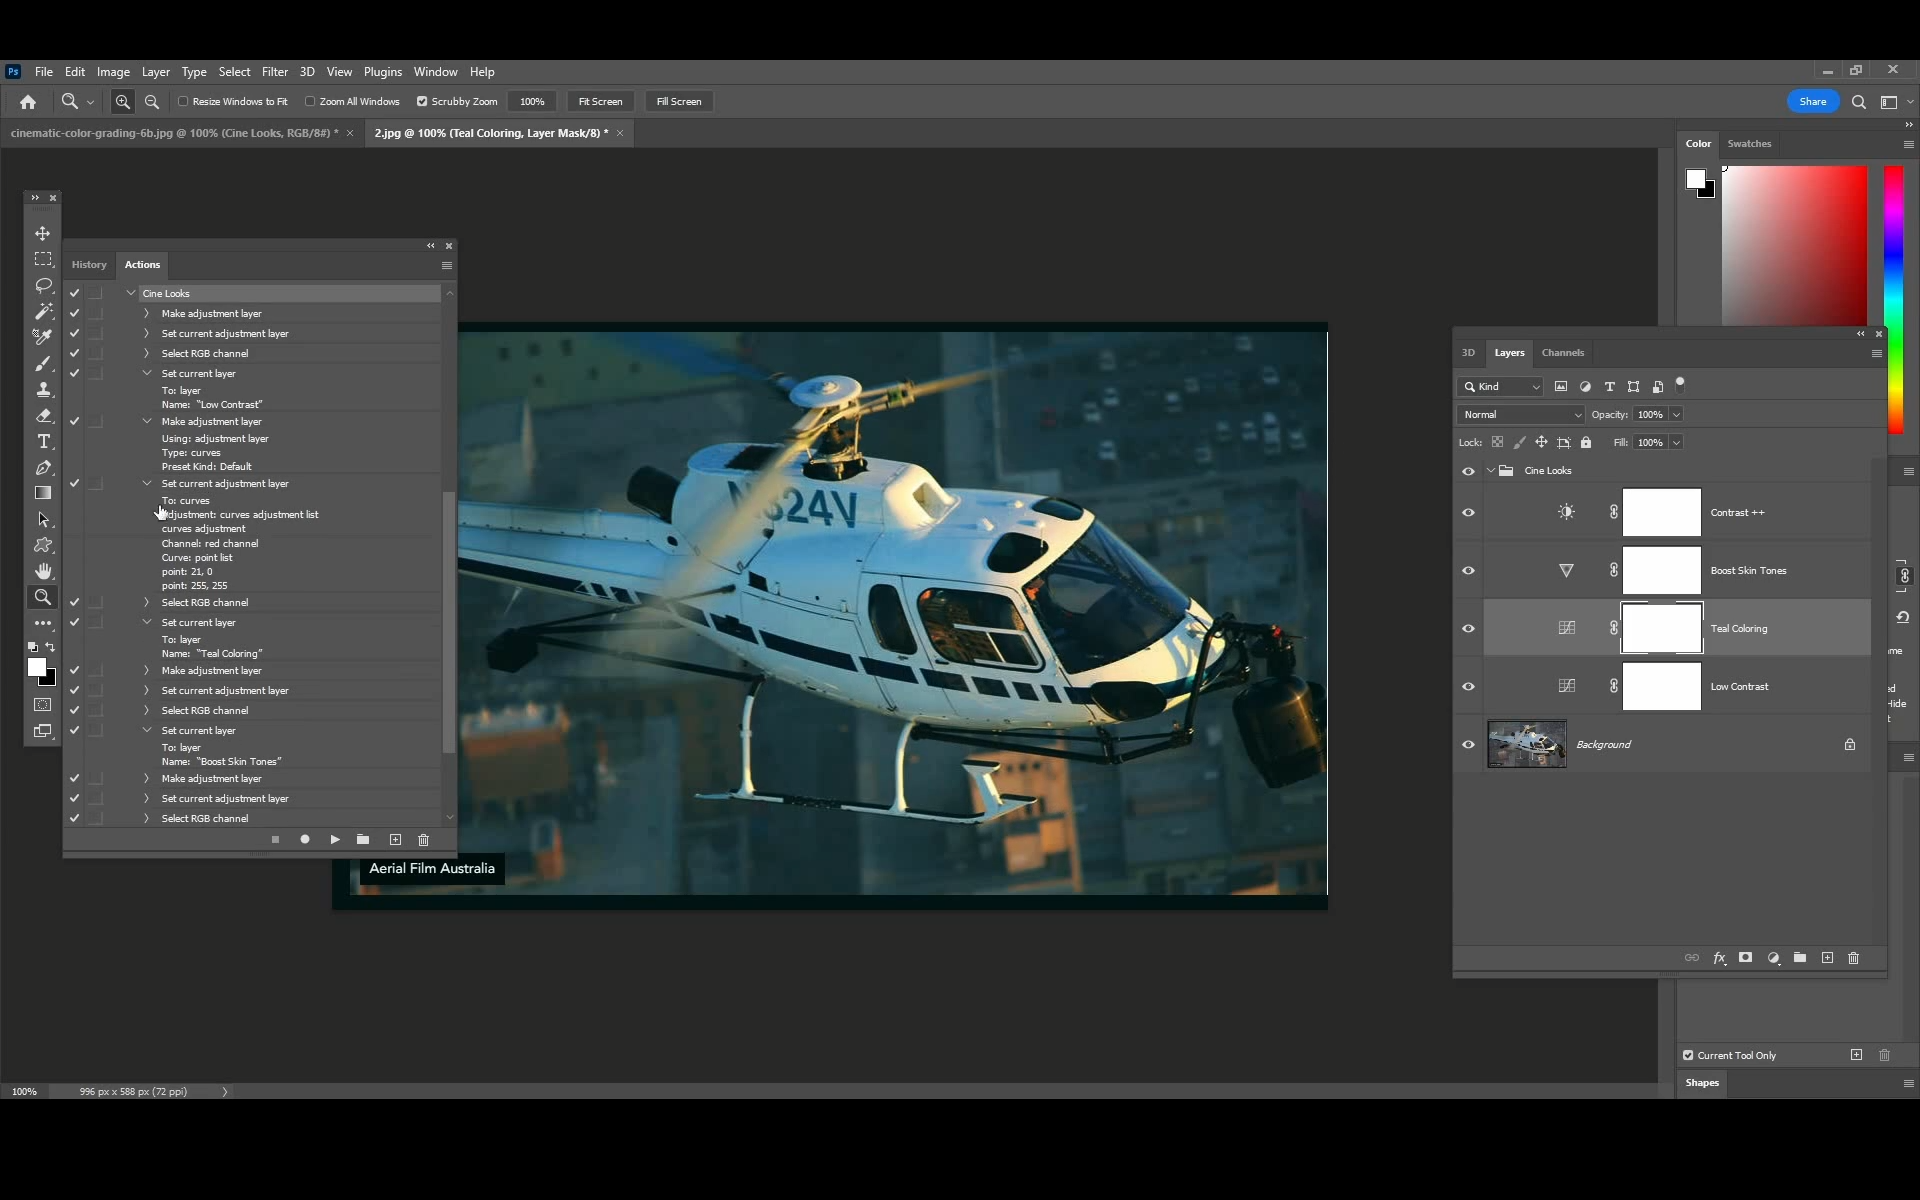Image resolution: width=1920 pixels, height=1200 pixels.
Task: Add a layer mask from Layers panel
Action: click(1746, 958)
